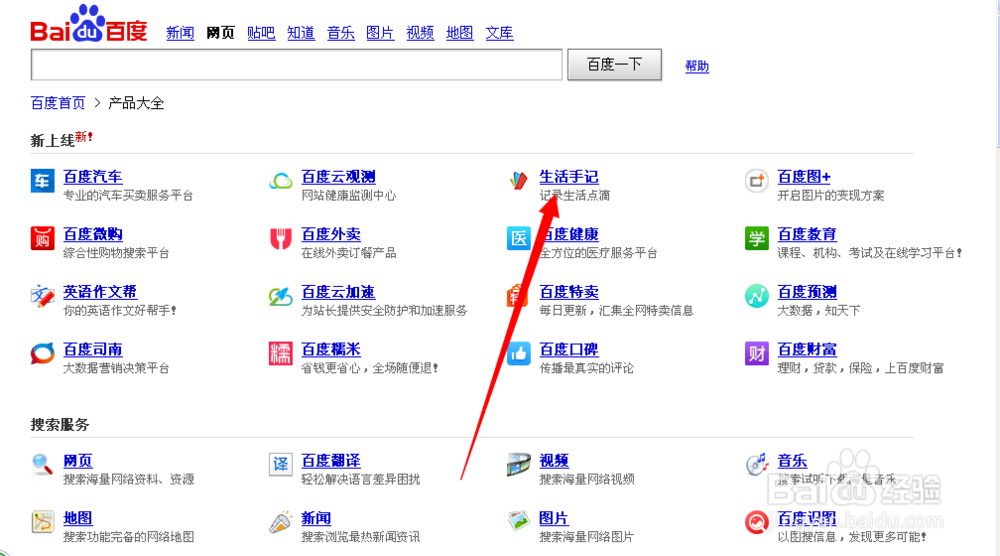Click the 帮助 help link
Screen dimensions: 1000x556
click(x=697, y=66)
